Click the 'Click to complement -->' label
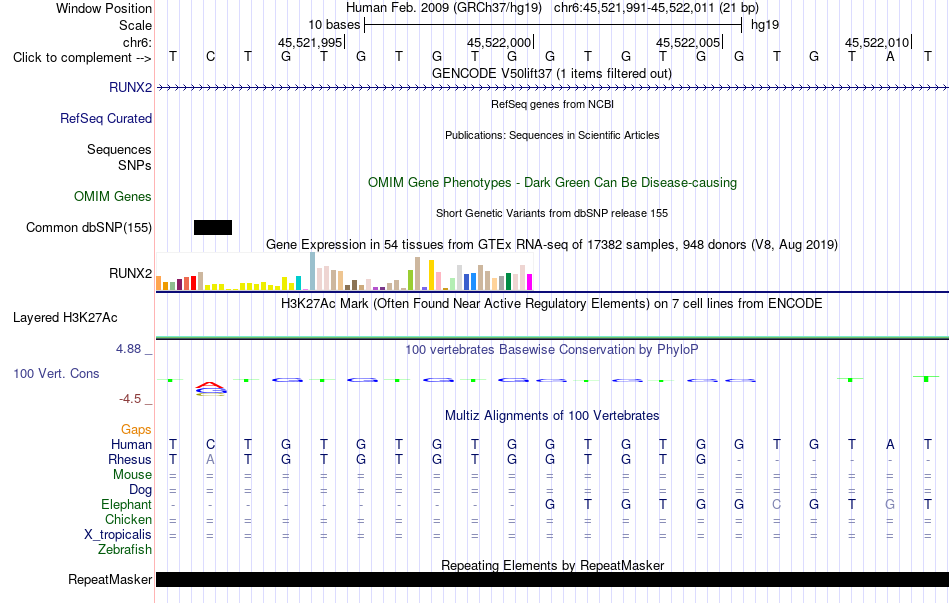Image resolution: width=950 pixels, height=603 pixels. tap(82, 58)
